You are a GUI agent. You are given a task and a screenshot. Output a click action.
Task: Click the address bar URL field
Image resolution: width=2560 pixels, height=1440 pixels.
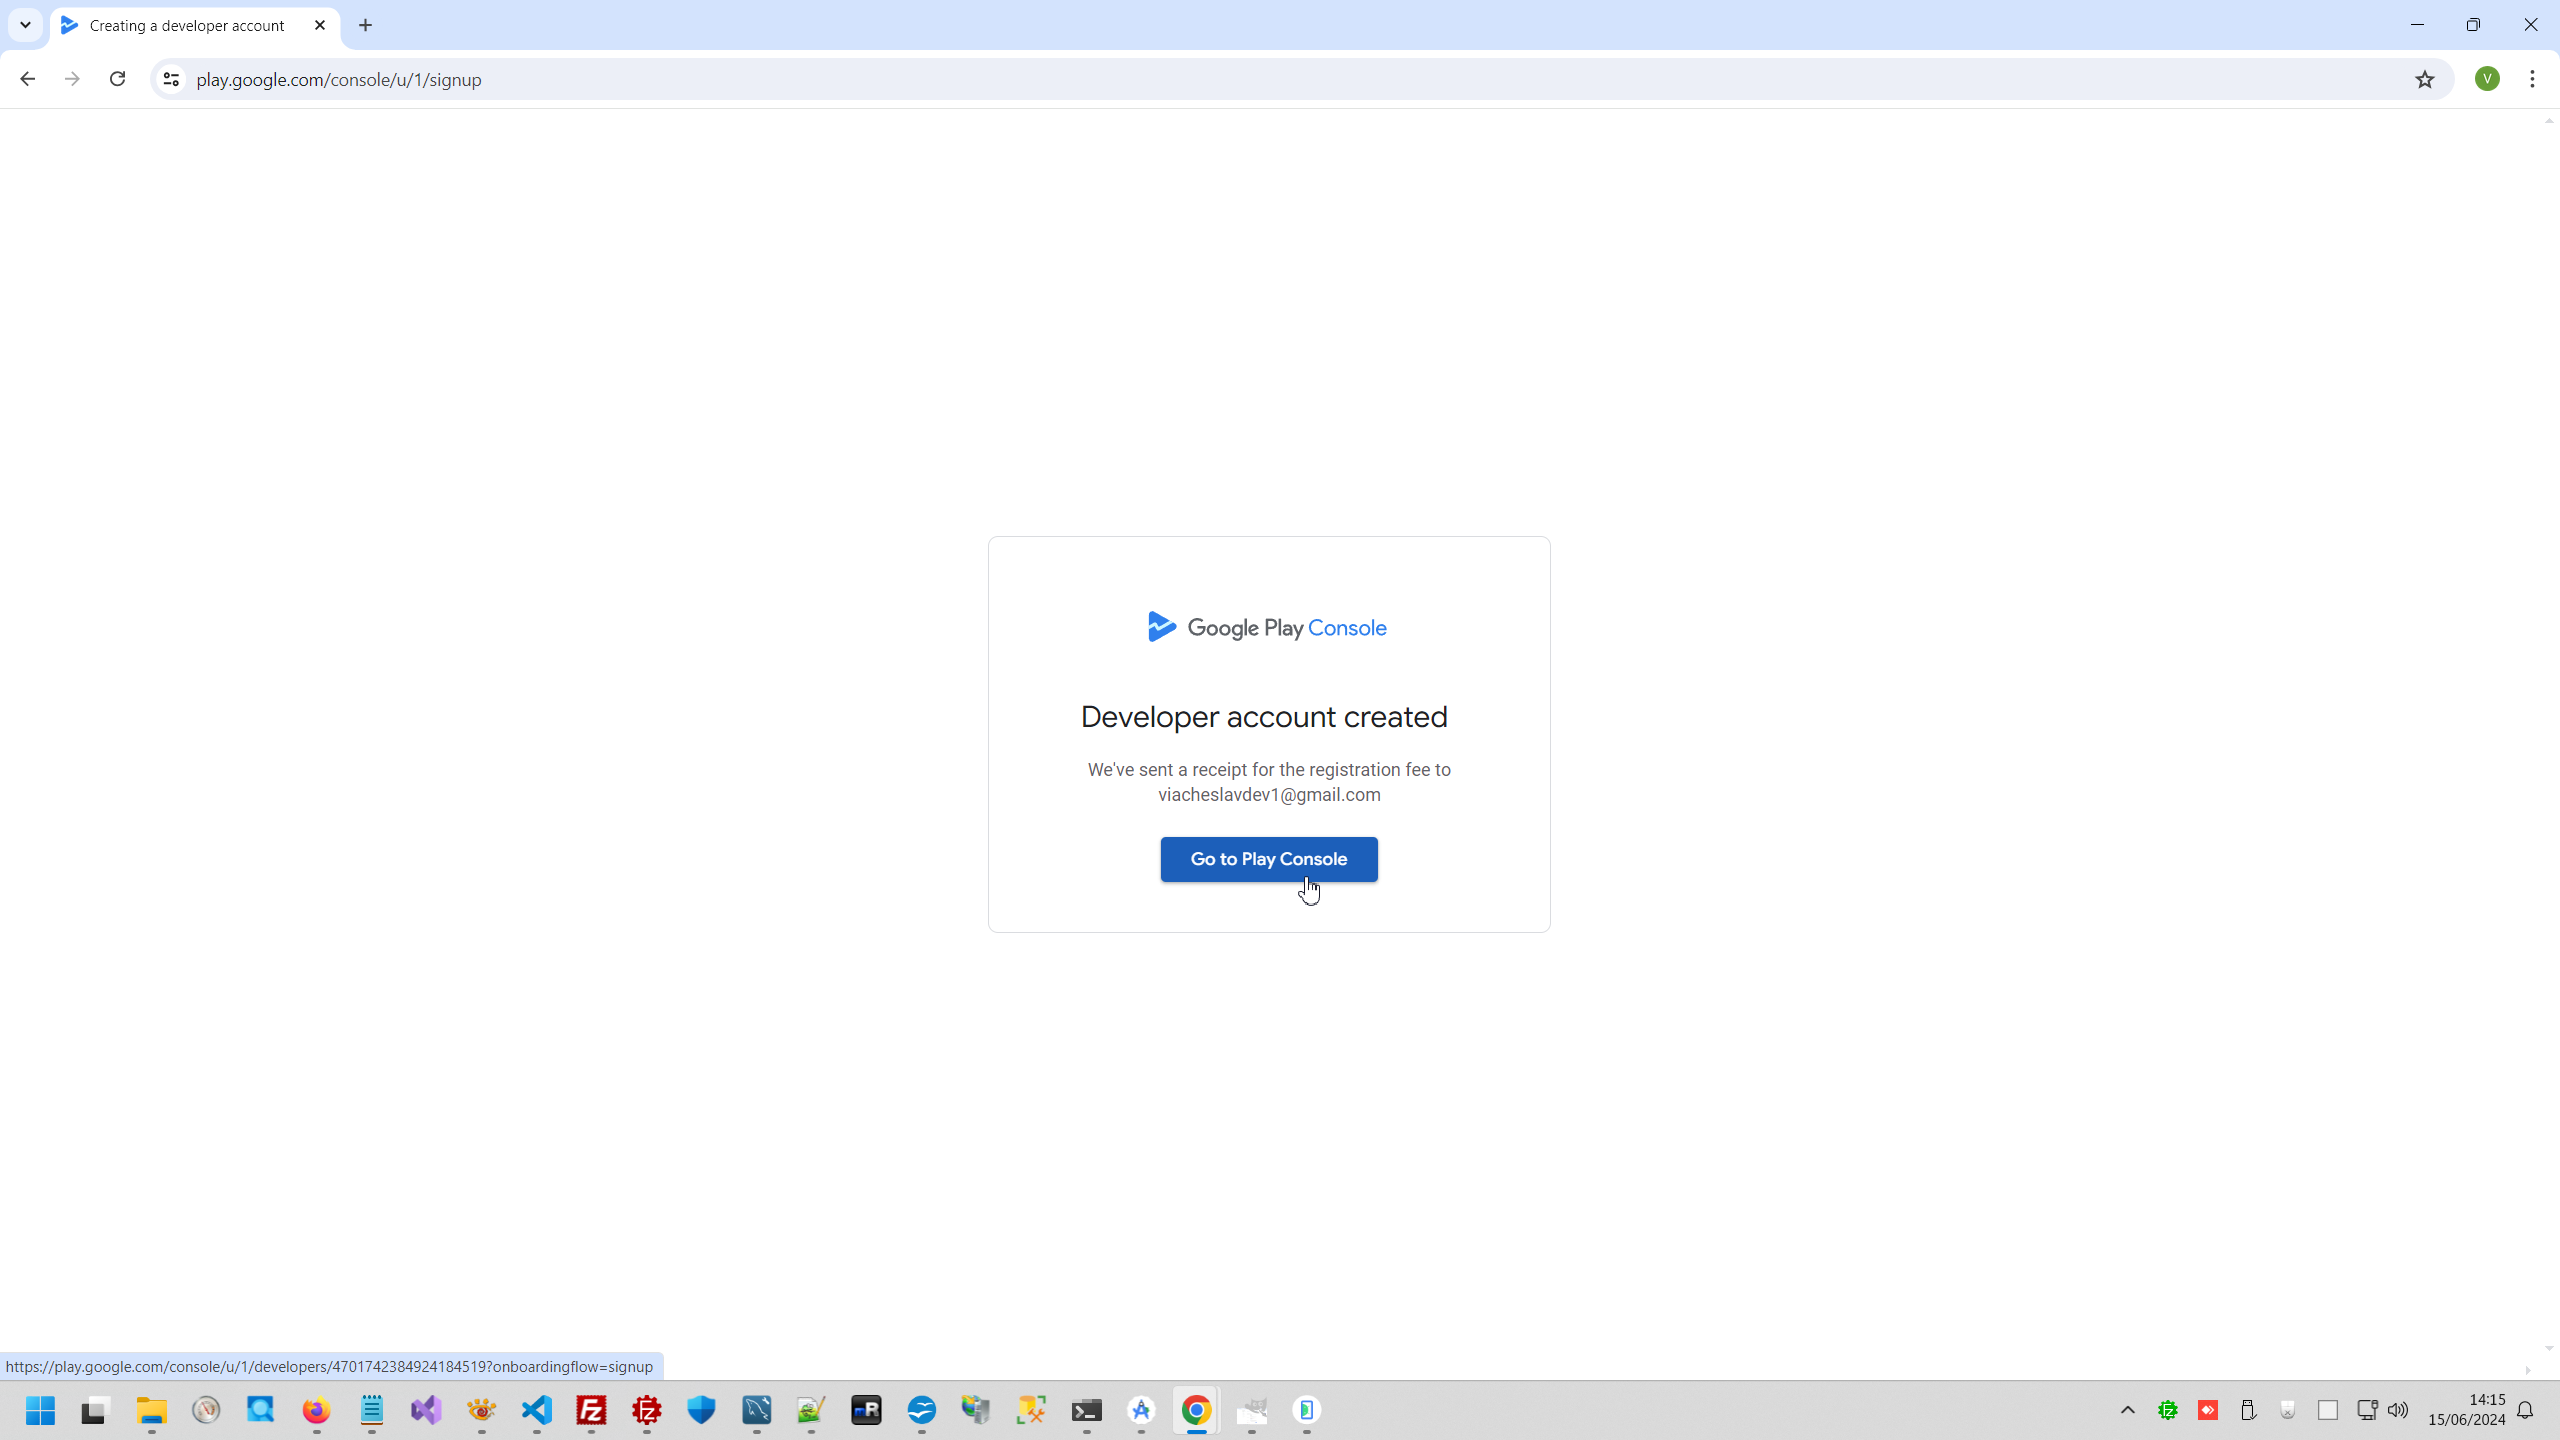click(x=1200, y=79)
